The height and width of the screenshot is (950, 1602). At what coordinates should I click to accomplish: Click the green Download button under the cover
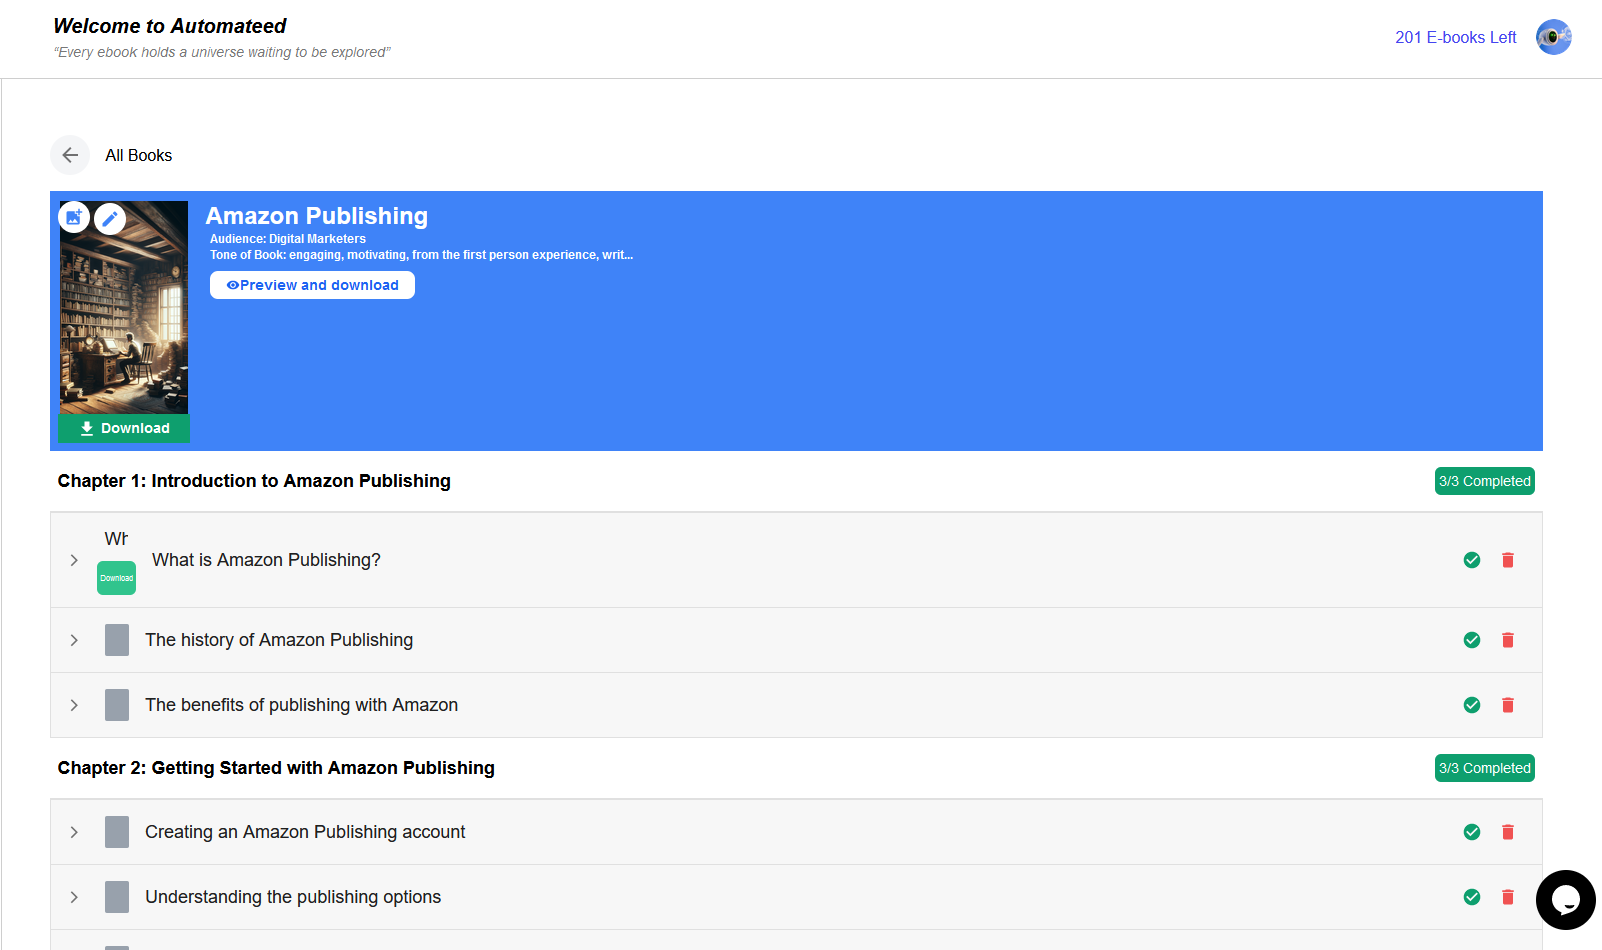tap(124, 428)
